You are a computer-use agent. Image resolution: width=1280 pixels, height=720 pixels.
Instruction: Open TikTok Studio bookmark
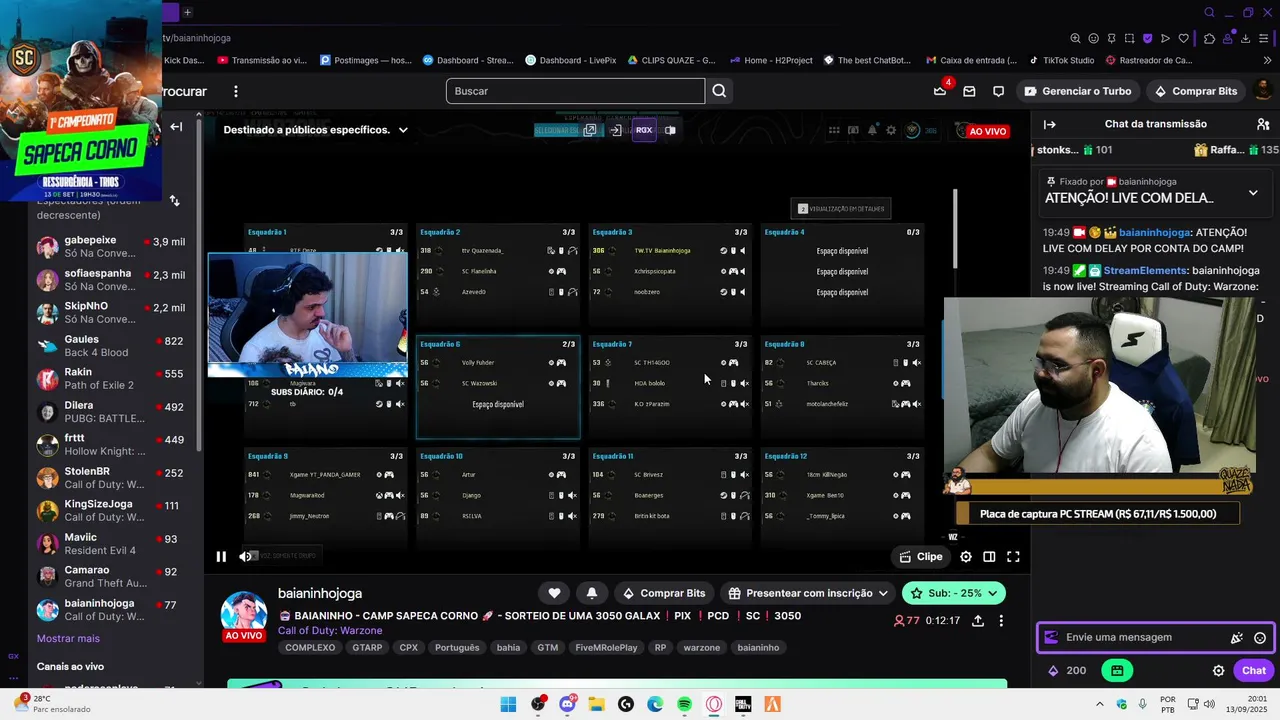coord(1060,60)
